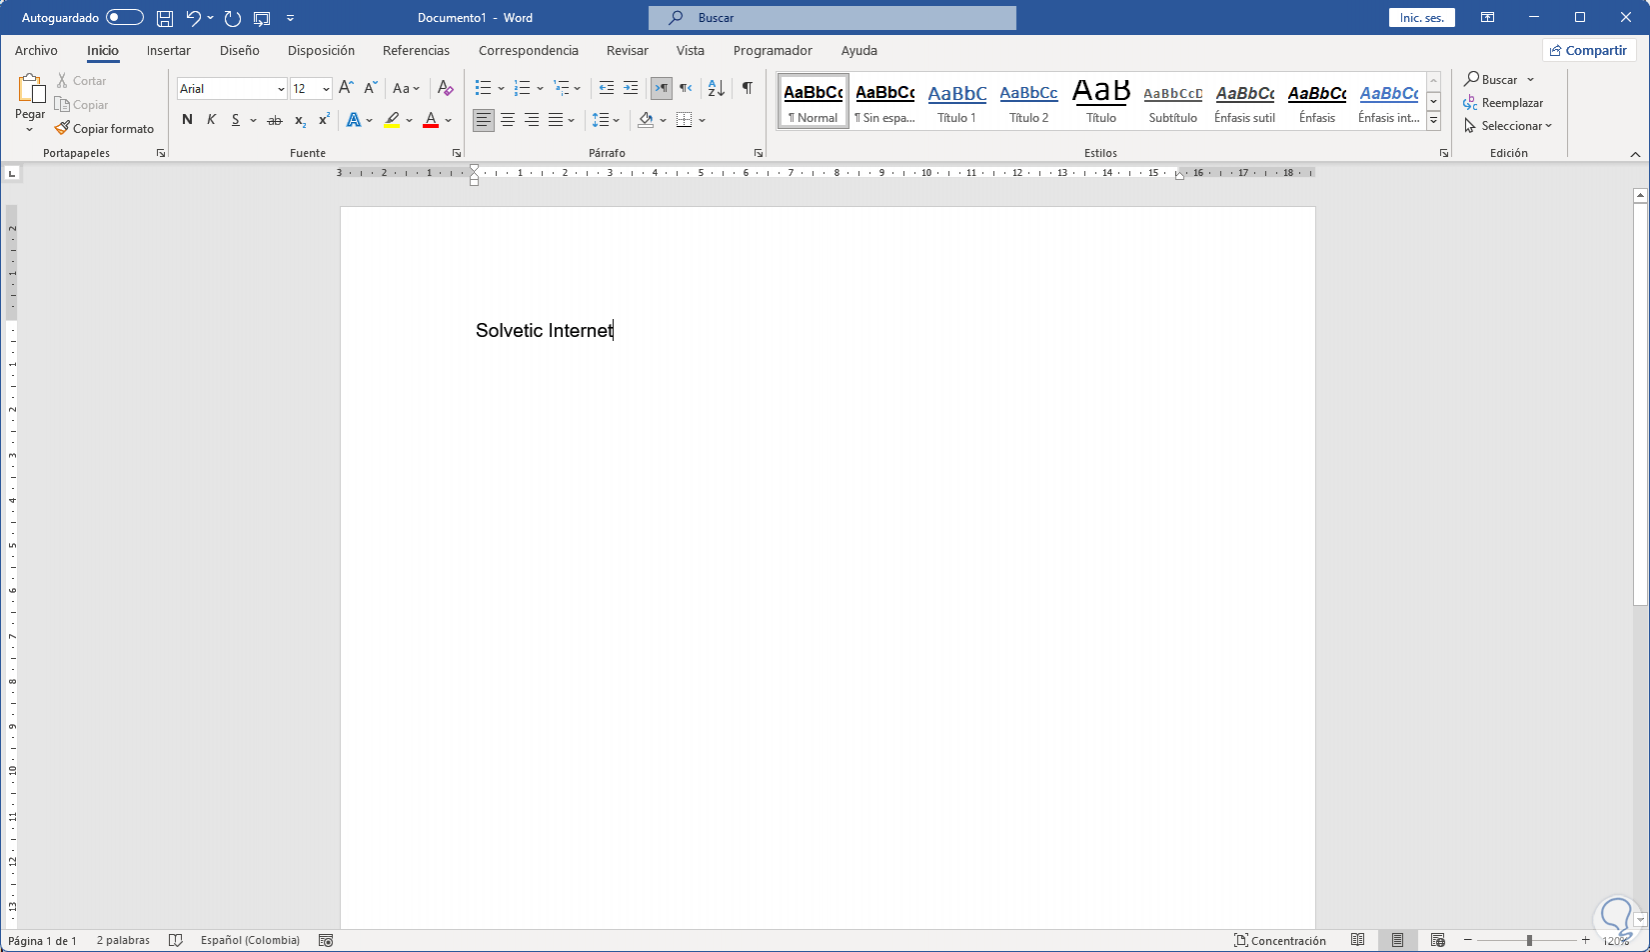Decrease font size with the smaller A icon

click(x=370, y=88)
